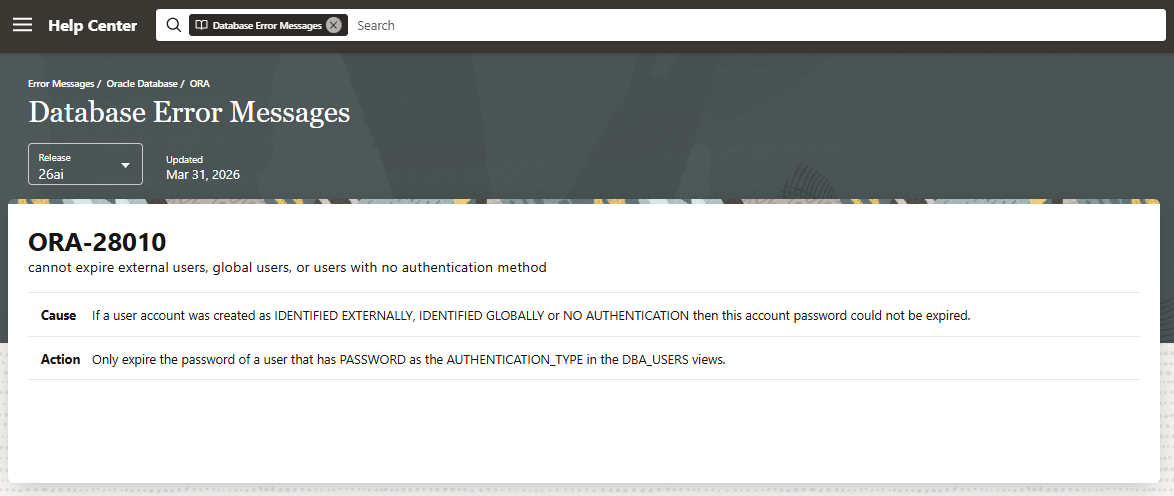Image resolution: width=1174 pixels, height=496 pixels.
Task: Click the book icon in the search chip
Action: (201, 25)
